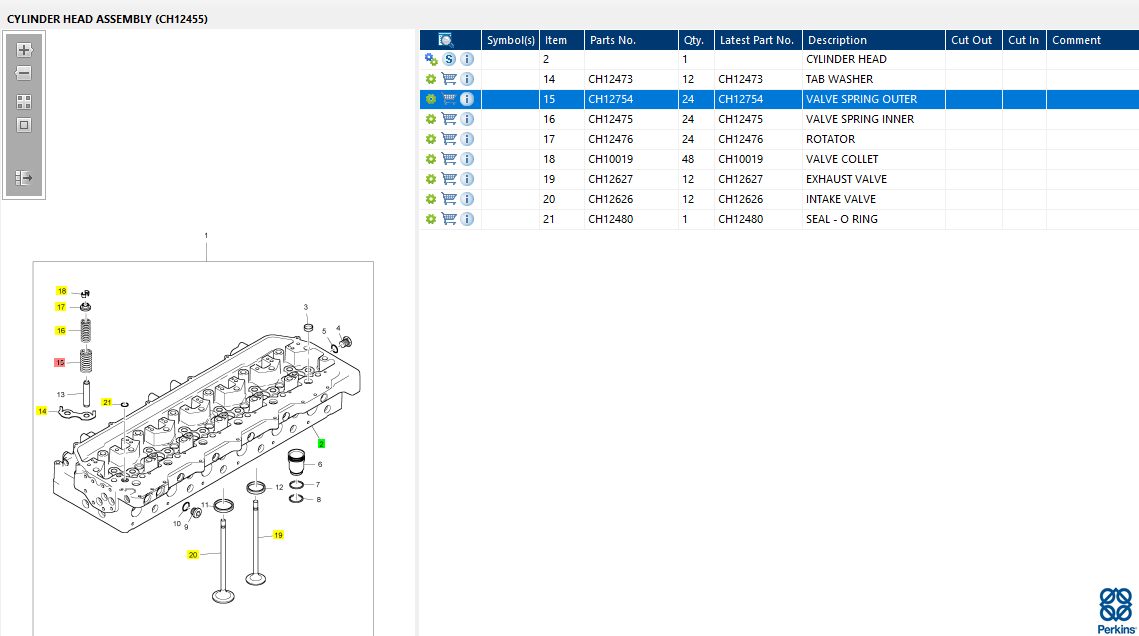Click the green gear icon for ROTATOR row
Viewport: 1139px width, 636px height.
pos(431,139)
